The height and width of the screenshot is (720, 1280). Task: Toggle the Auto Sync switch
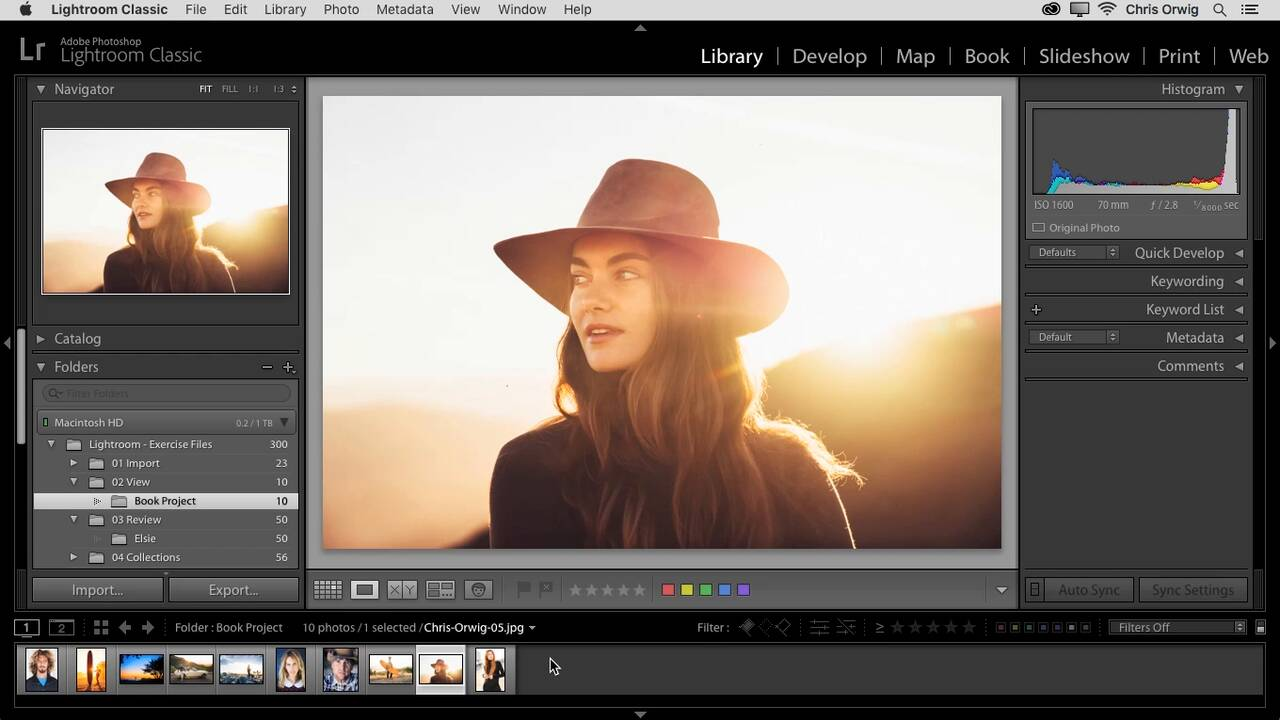coord(1035,590)
